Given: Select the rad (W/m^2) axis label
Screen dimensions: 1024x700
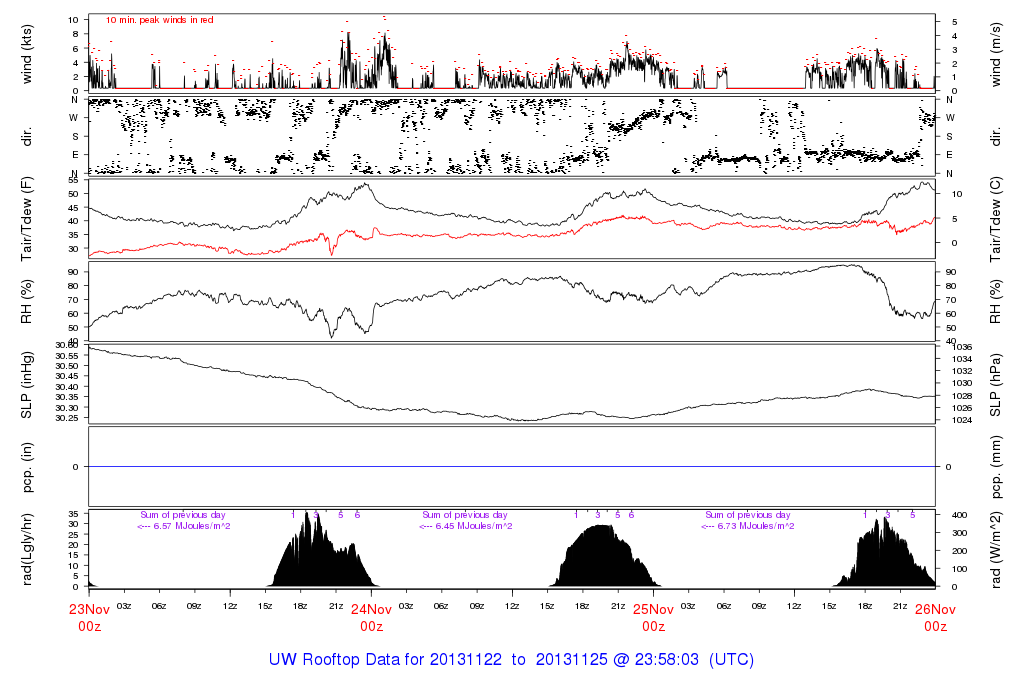Looking at the screenshot, I should [x=995, y=548].
